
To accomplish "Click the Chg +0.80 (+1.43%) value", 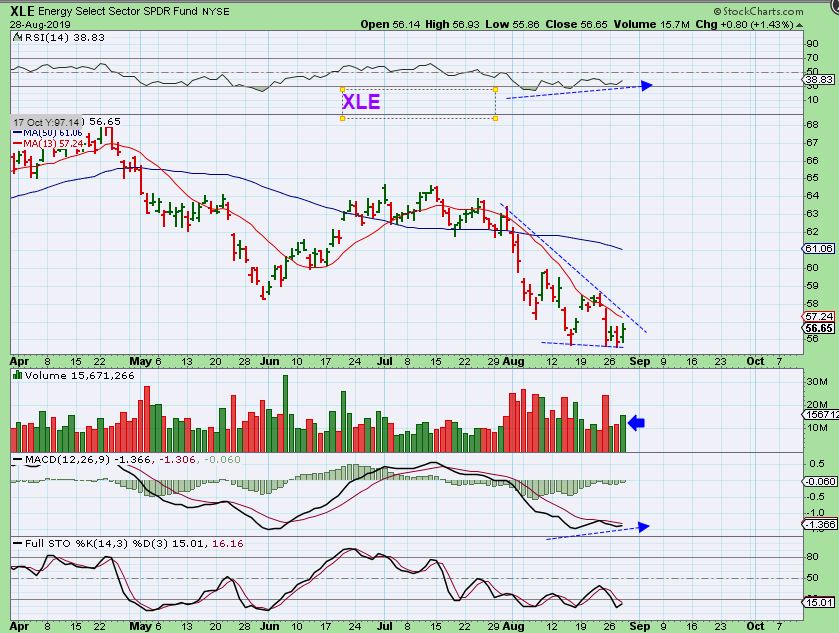I will click(744, 24).
